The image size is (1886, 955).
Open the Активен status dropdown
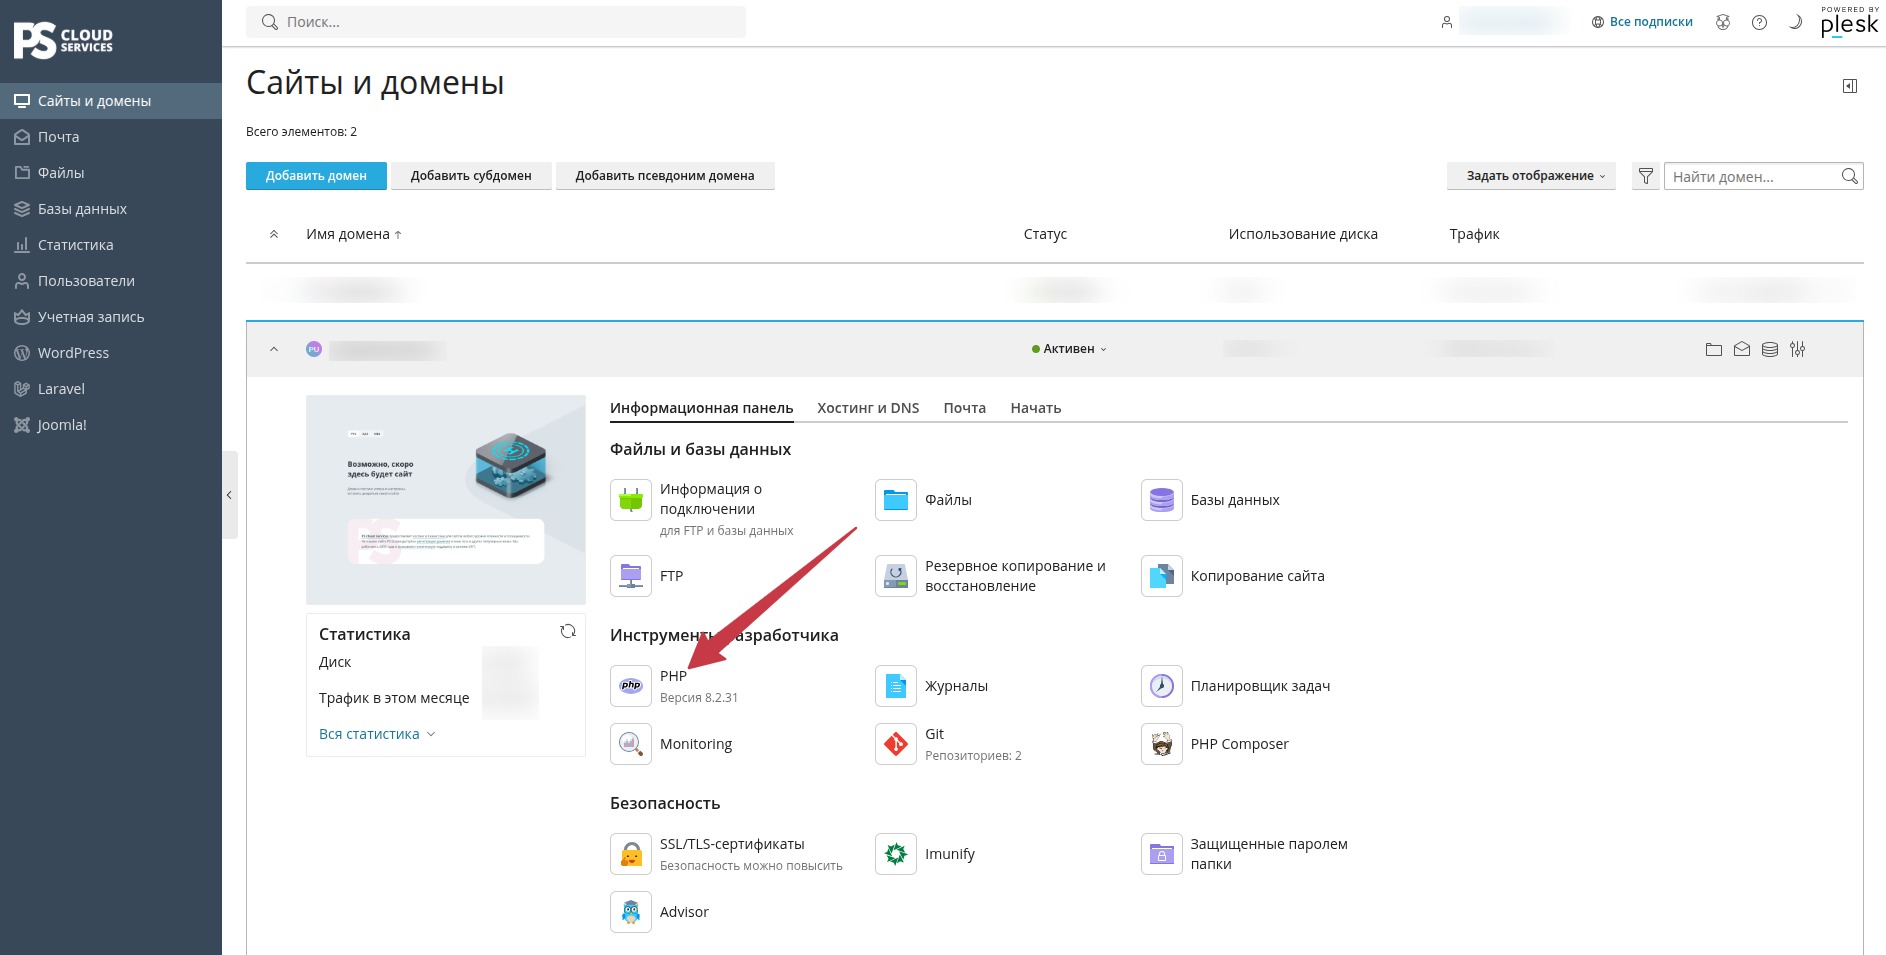[1069, 349]
